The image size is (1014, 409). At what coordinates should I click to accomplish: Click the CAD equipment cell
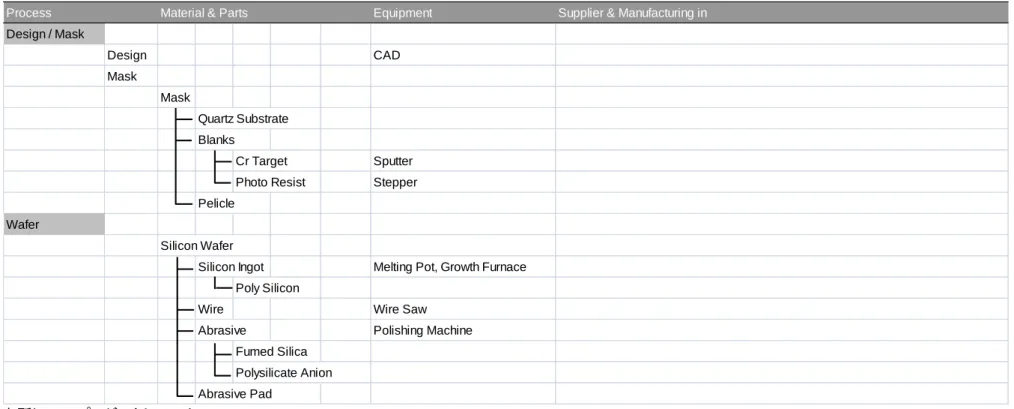[462, 55]
